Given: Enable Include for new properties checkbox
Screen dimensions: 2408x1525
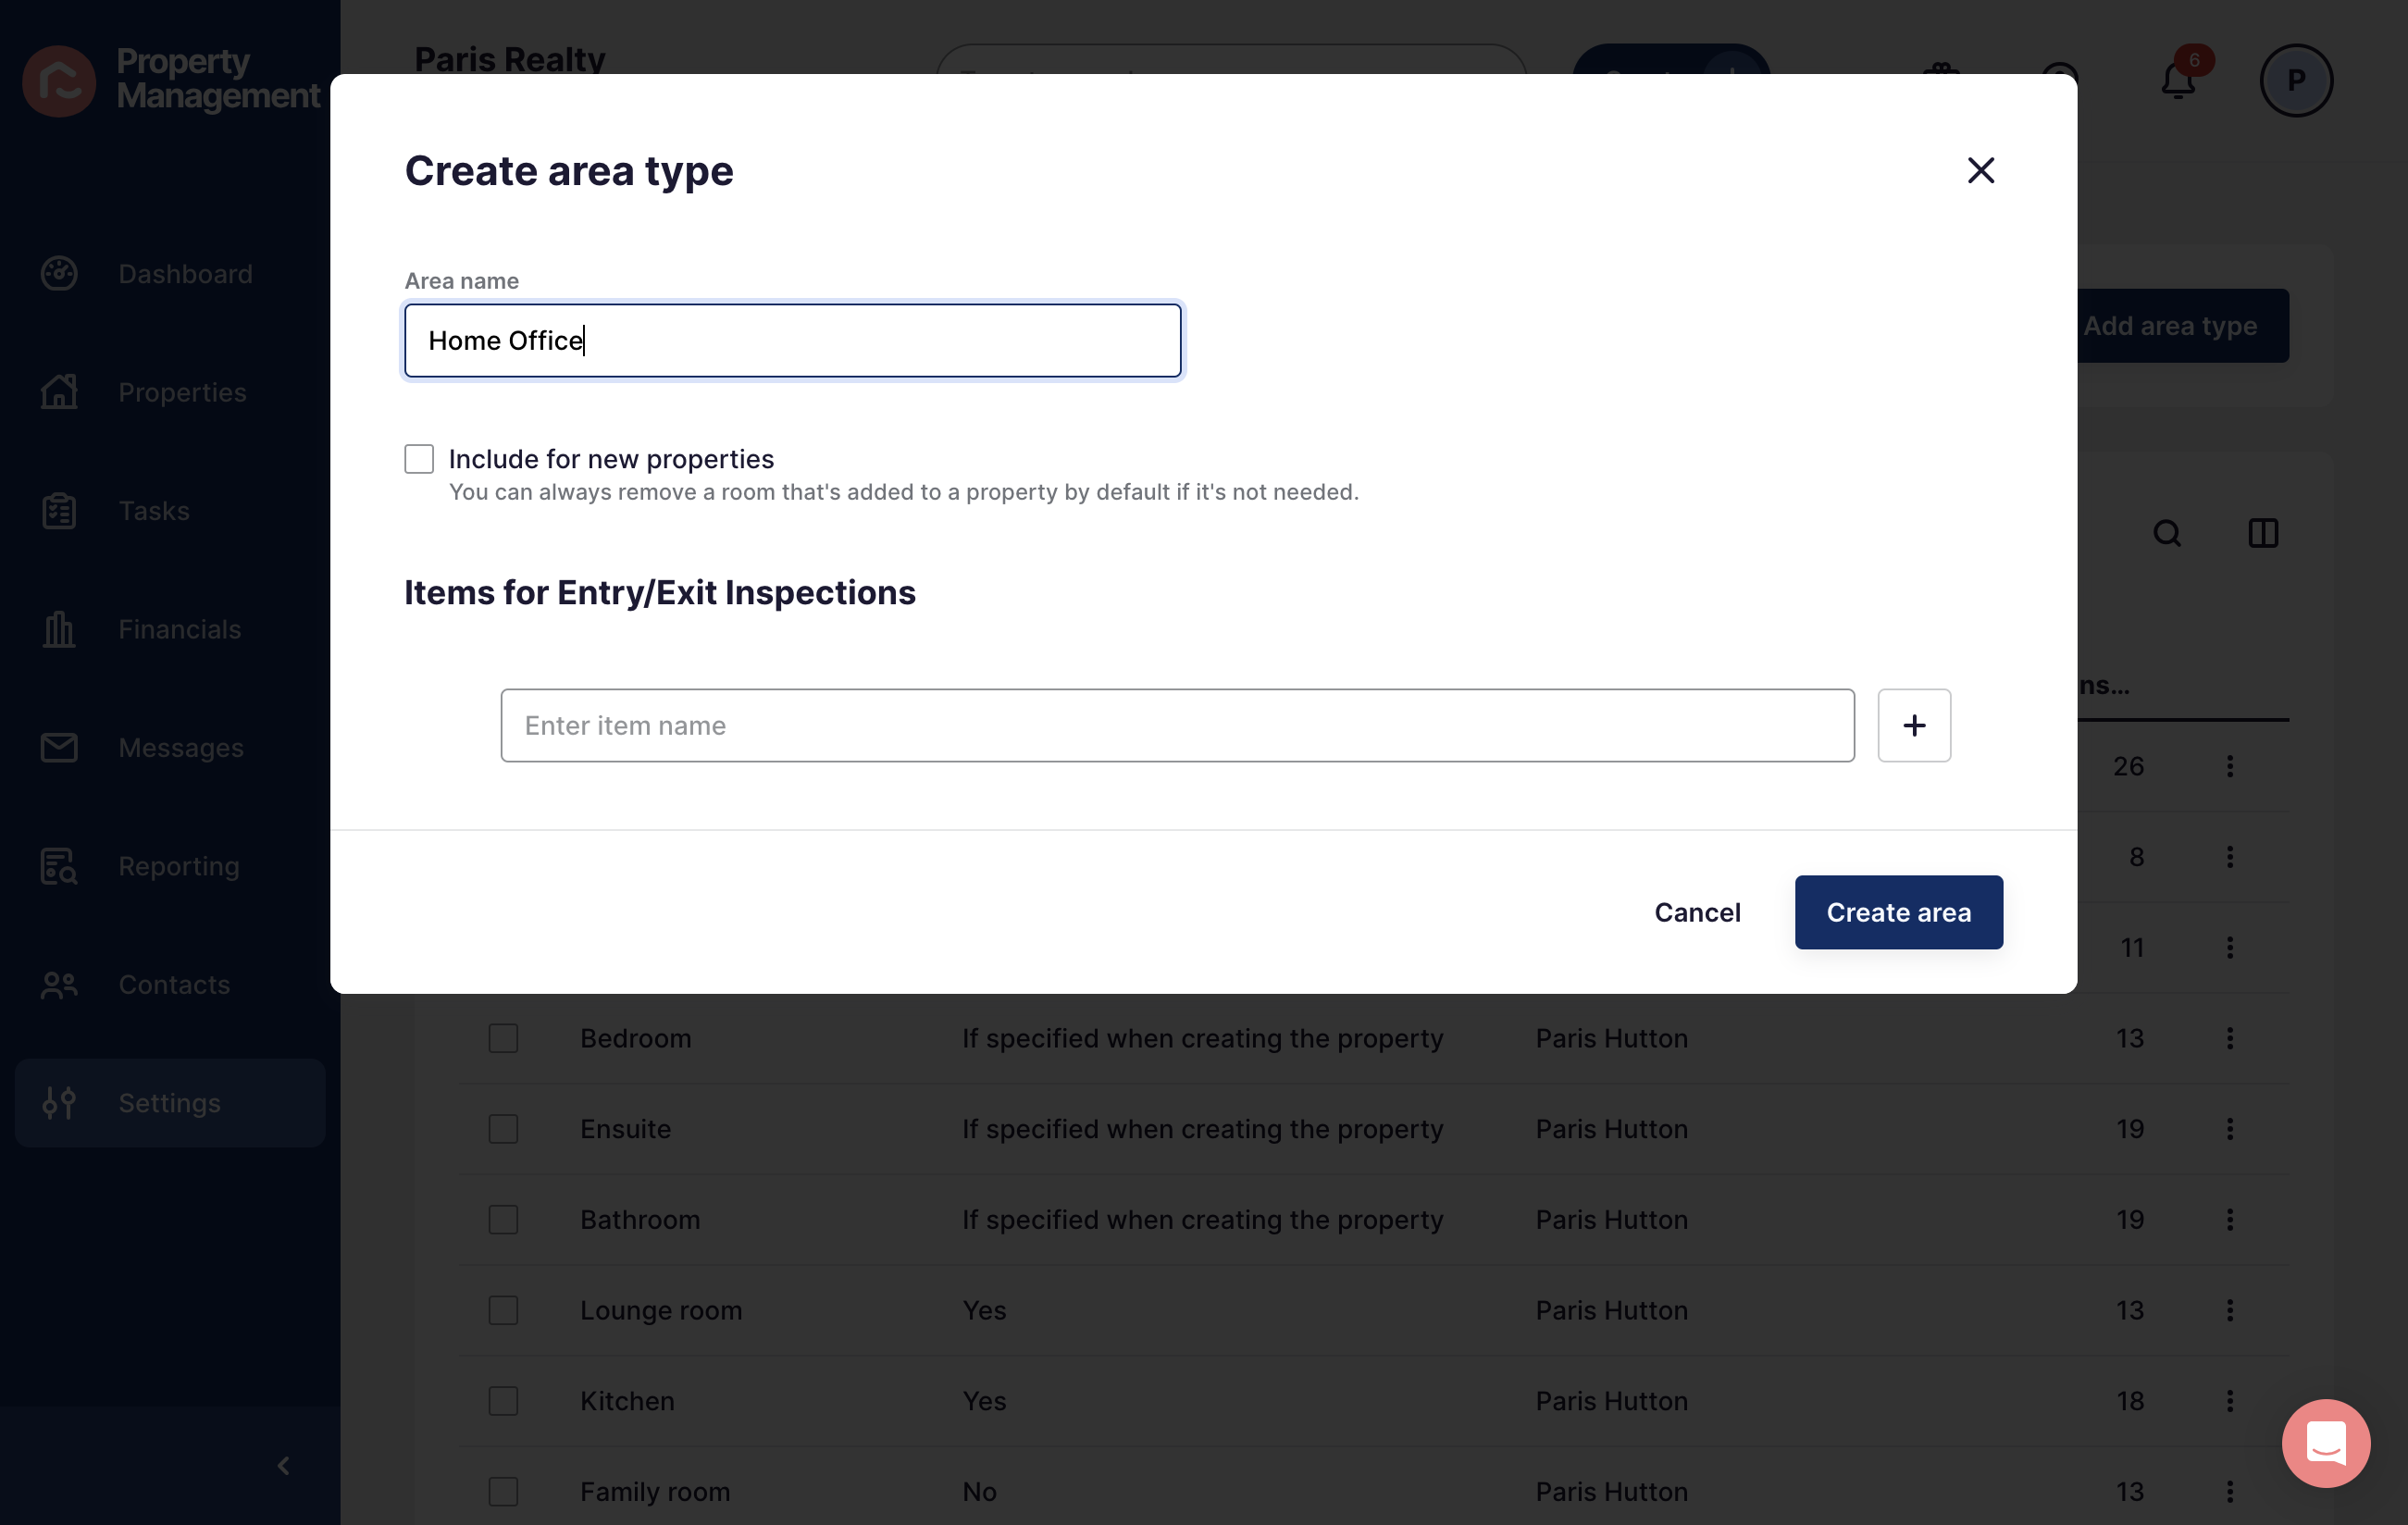Looking at the screenshot, I should 419,459.
